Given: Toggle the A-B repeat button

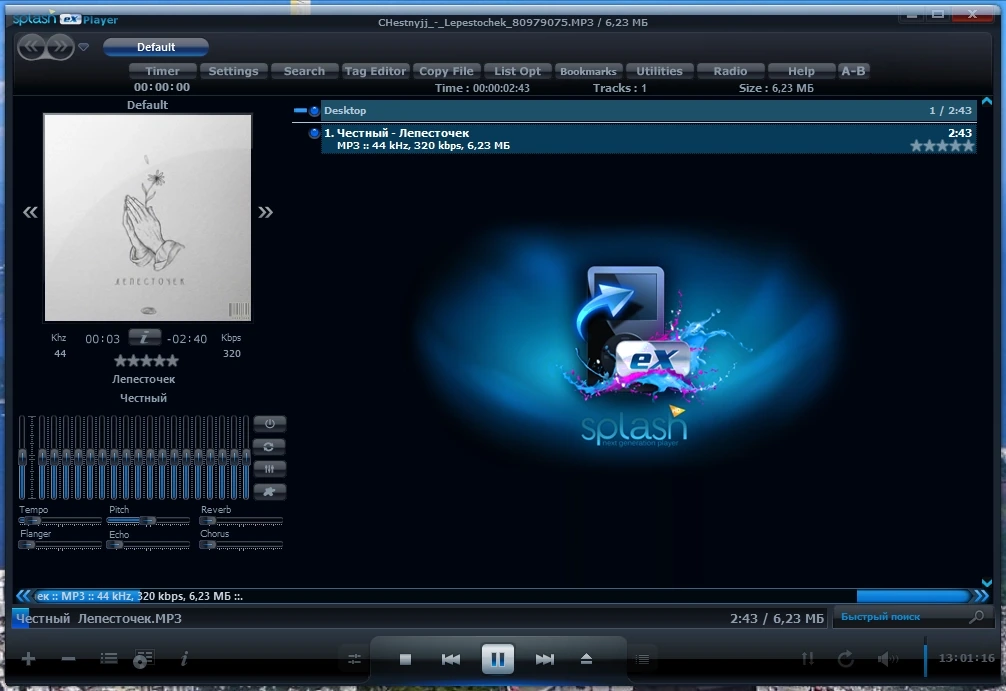Looking at the screenshot, I should tap(853, 71).
